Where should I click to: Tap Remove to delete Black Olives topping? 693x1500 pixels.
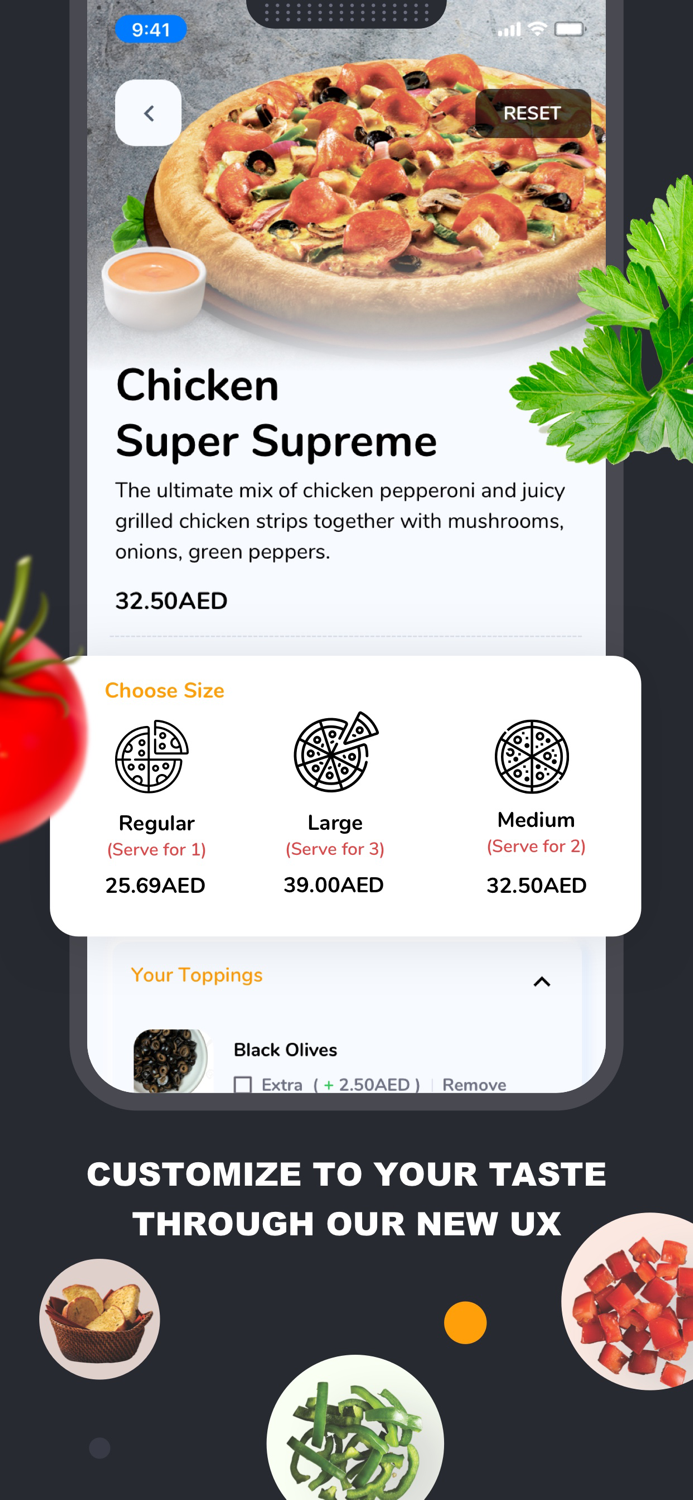[x=474, y=1084]
